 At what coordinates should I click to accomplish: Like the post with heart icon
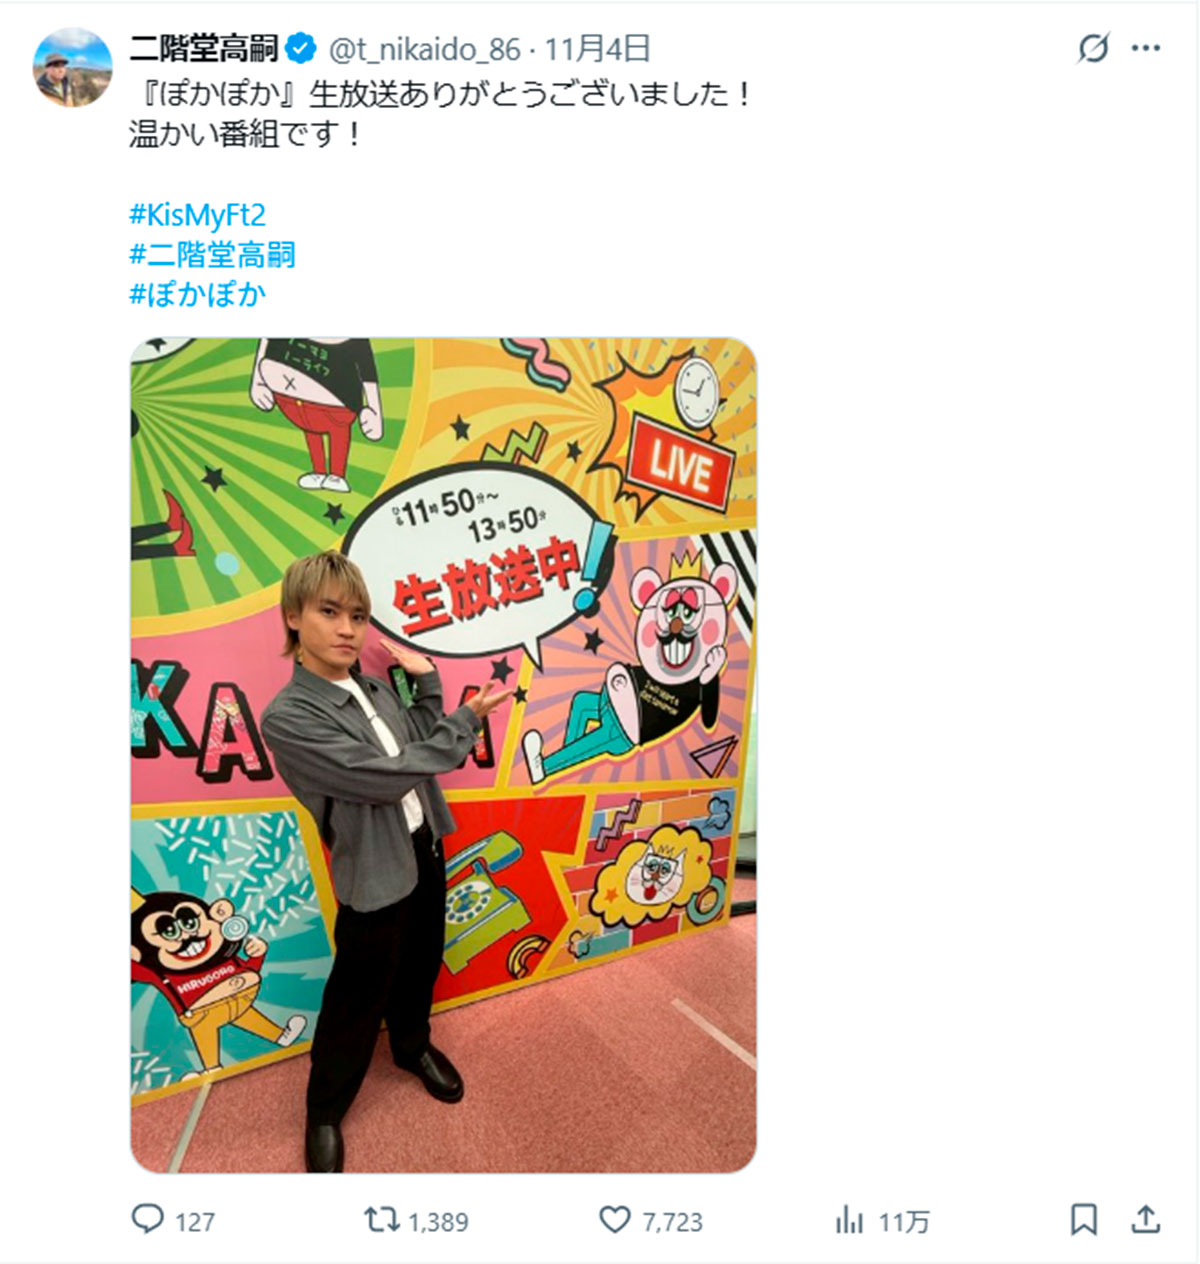click(614, 1220)
